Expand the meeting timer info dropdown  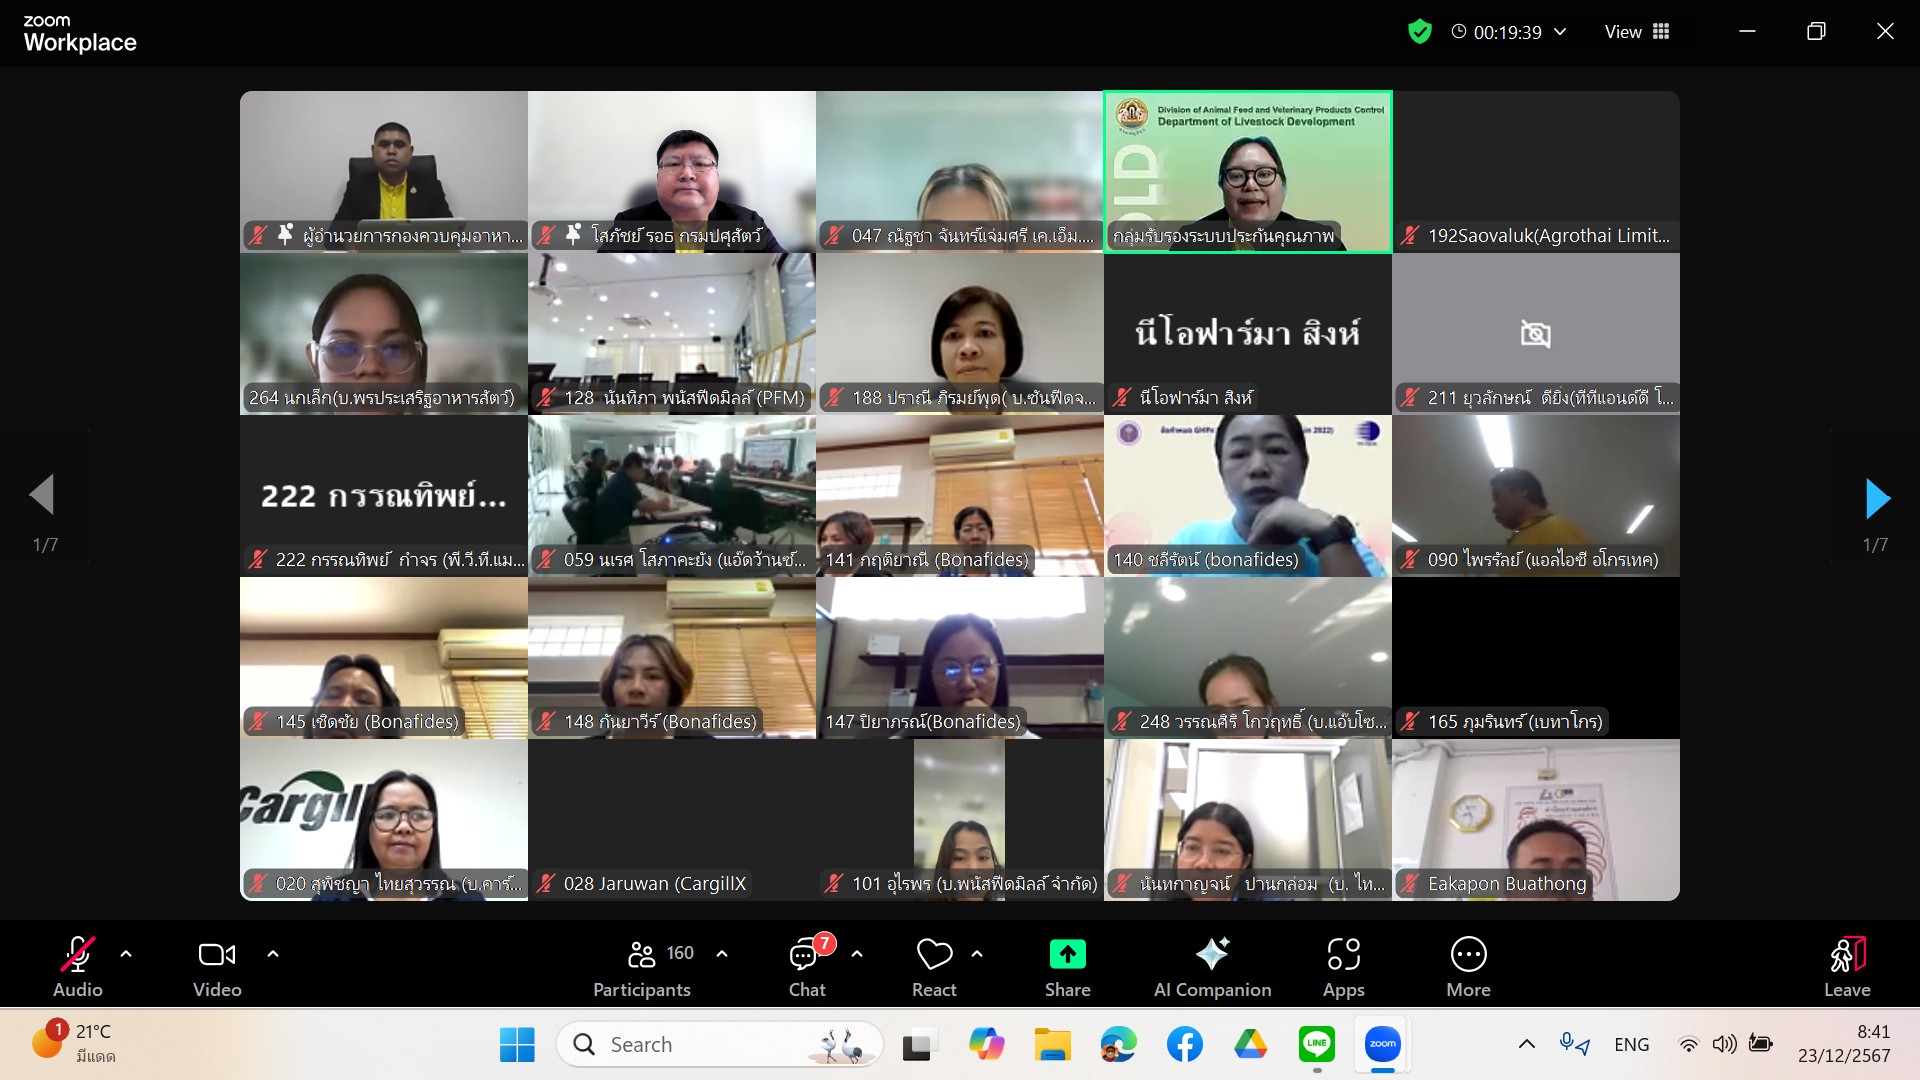(x=1560, y=32)
